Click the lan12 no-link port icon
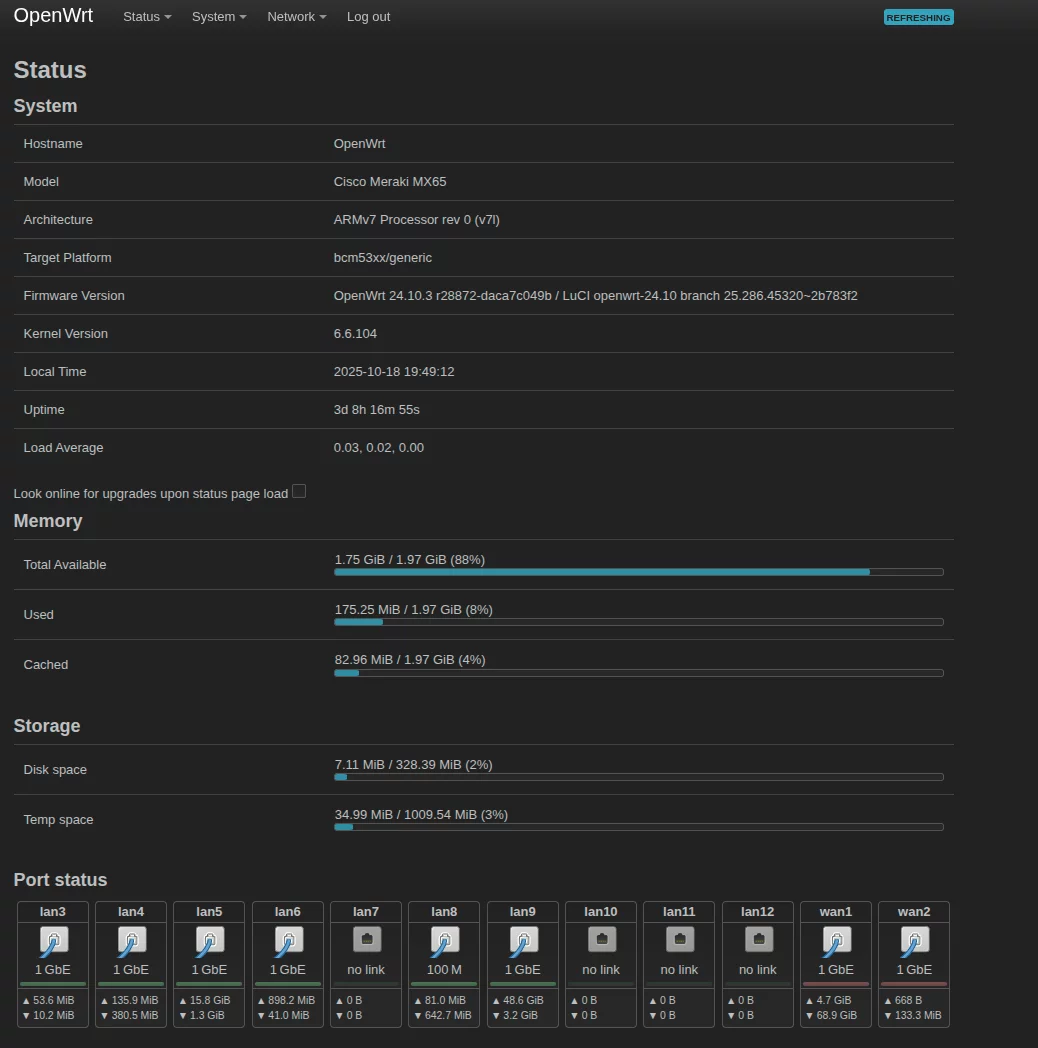This screenshot has height=1048, width=1038. point(758,940)
